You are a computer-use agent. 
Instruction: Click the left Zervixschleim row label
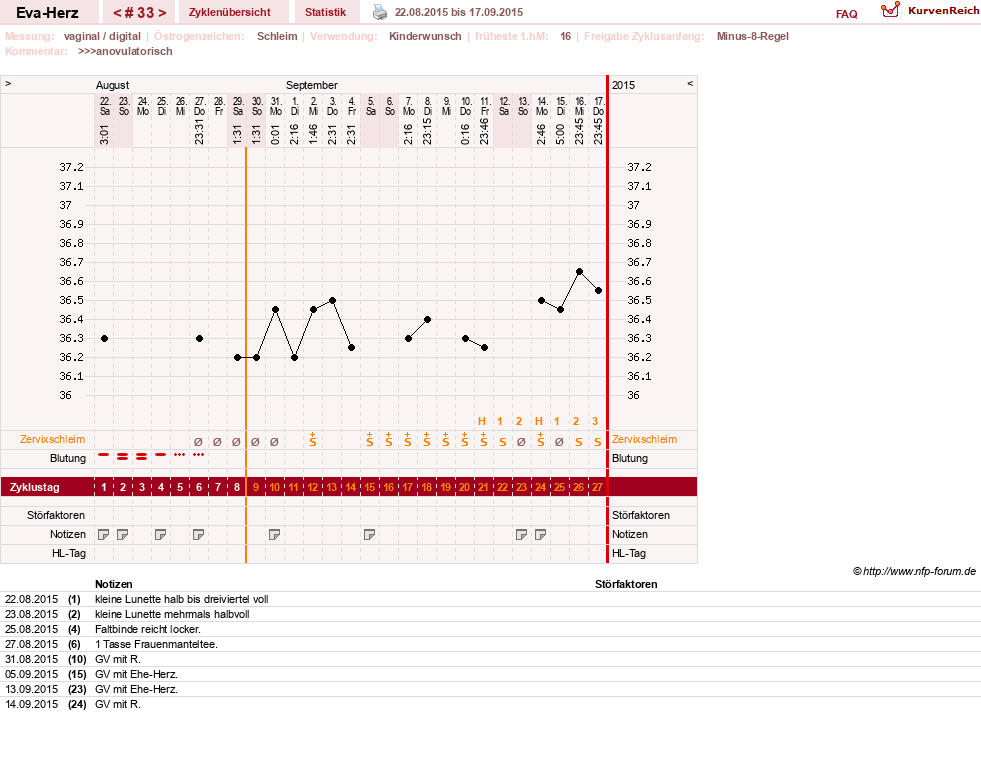[x=53, y=439]
